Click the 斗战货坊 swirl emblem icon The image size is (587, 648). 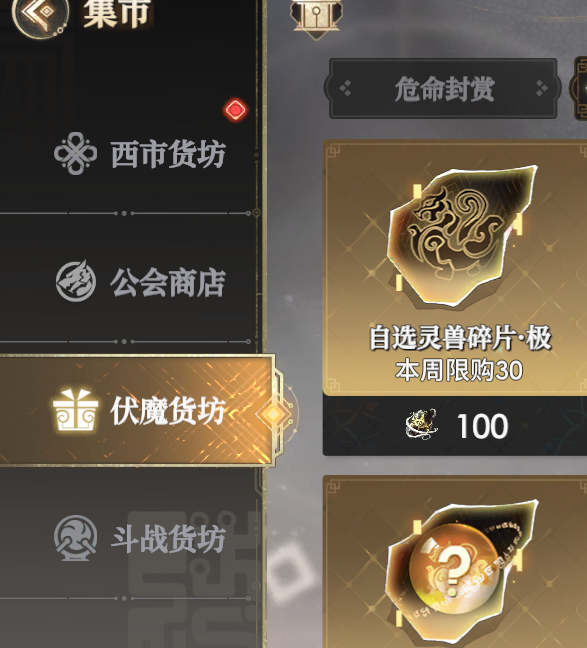tap(76, 538)
